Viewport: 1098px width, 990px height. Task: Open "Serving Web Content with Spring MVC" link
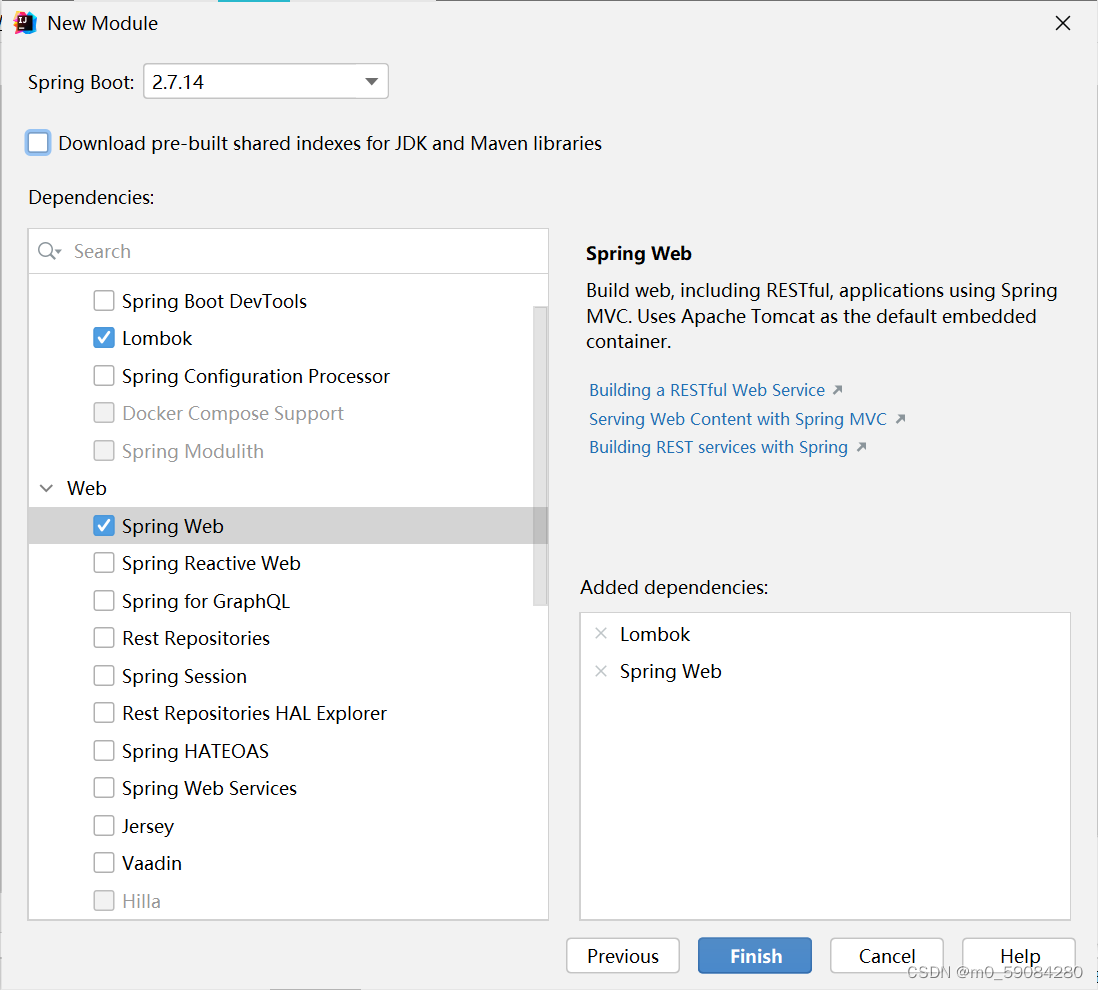[x=737, y=418]
